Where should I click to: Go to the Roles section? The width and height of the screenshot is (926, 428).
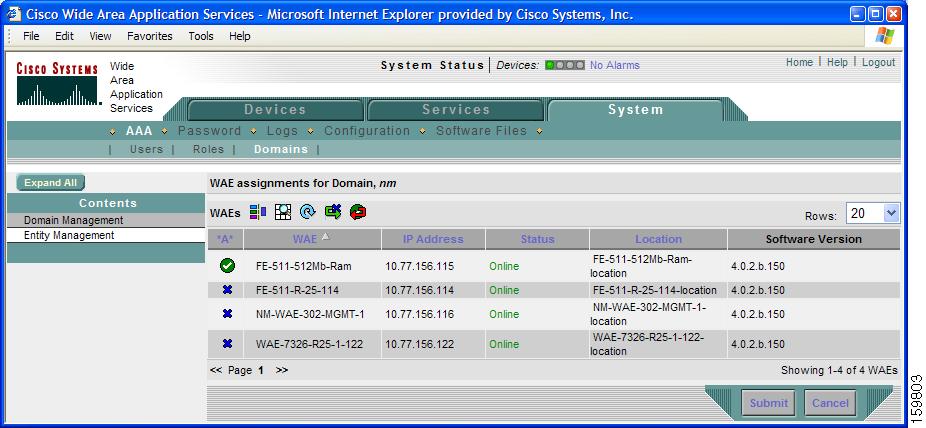[208, 149]
